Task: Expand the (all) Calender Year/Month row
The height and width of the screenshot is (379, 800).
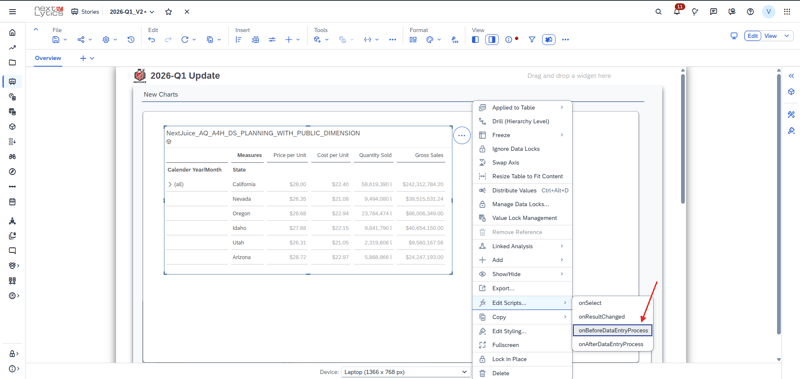Action: 170,185
